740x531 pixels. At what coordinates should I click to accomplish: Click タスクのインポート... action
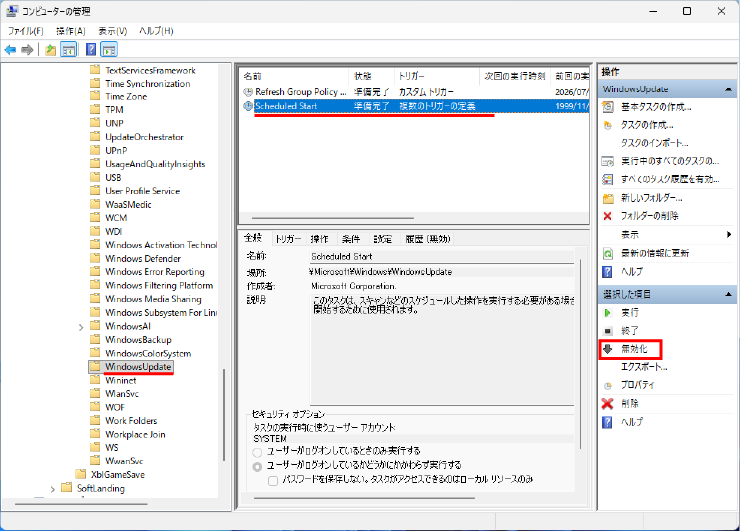[x=654, y=143]
